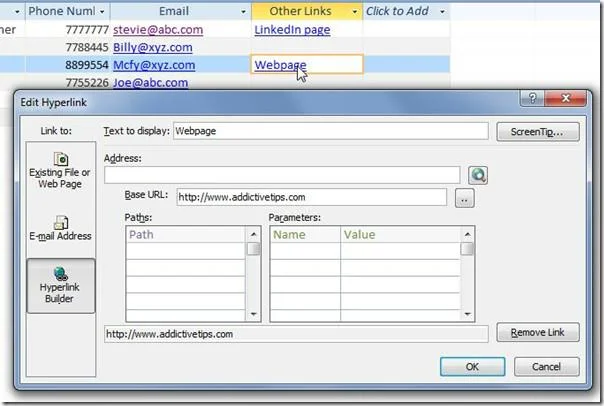The image size is (604, 406).
Task: Click inside the Address input field
Action: tap(282, 175)
